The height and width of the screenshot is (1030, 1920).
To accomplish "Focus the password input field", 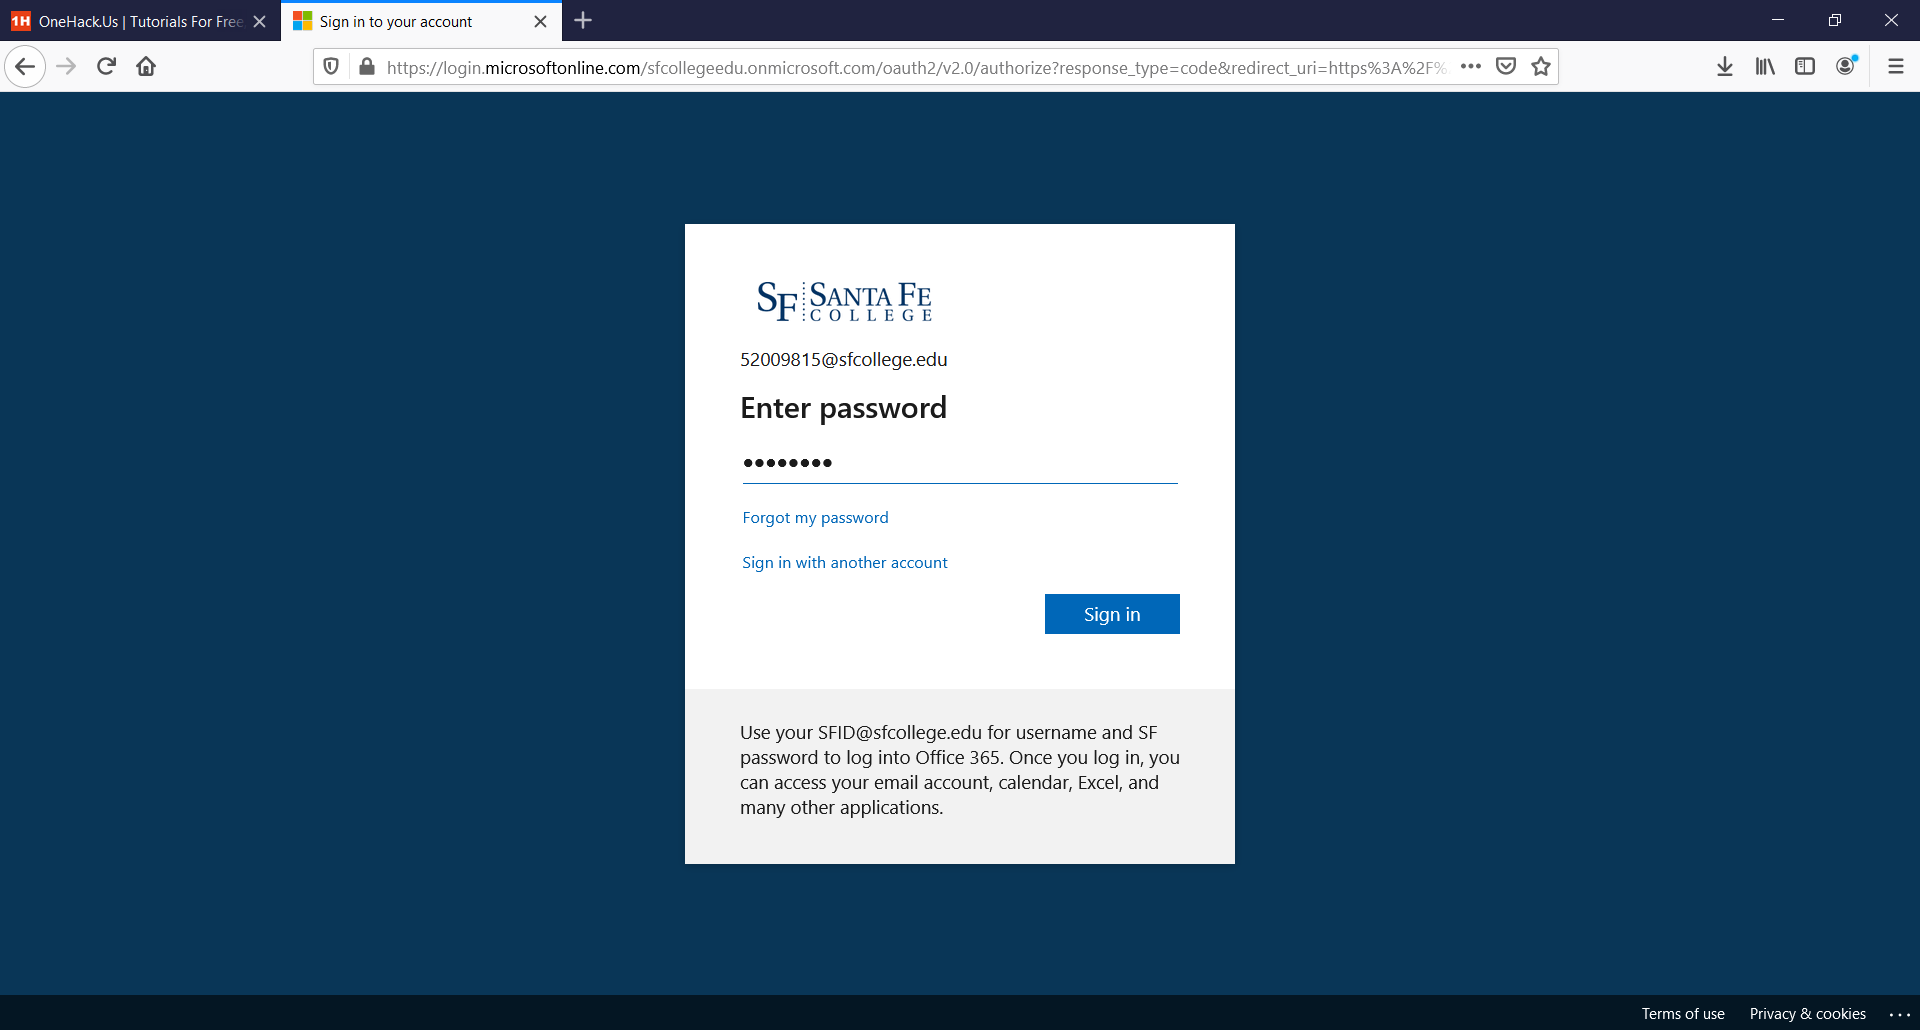I will click(x=960, y=463).
